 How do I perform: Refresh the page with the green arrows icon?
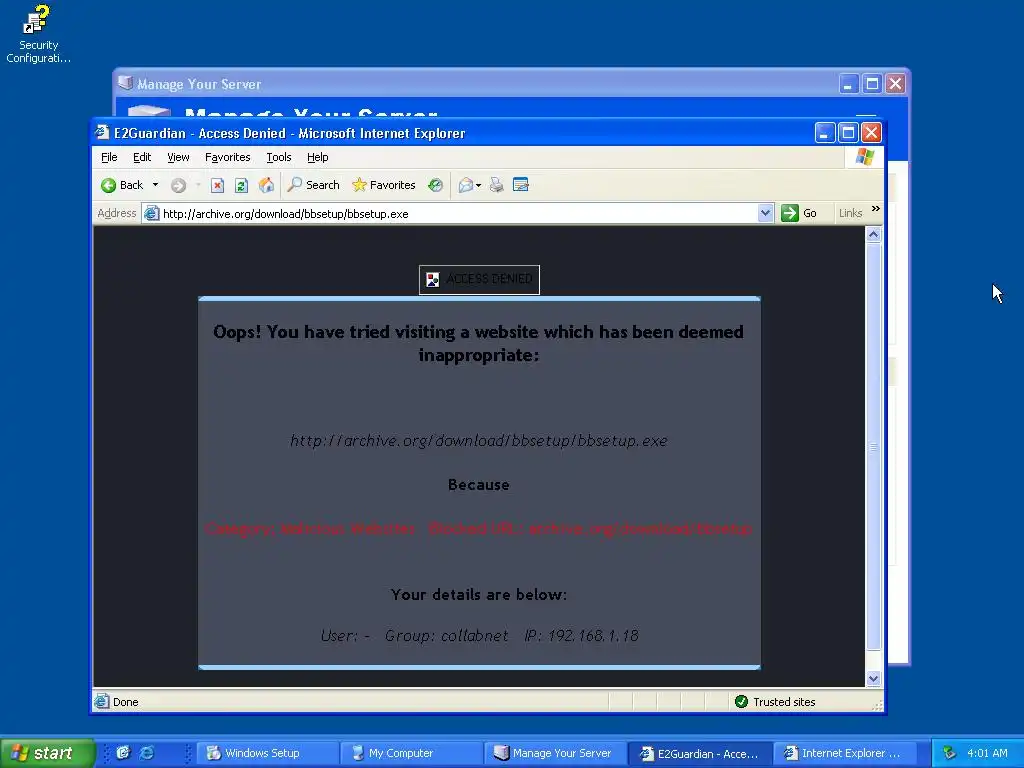(x=241, y=185)
